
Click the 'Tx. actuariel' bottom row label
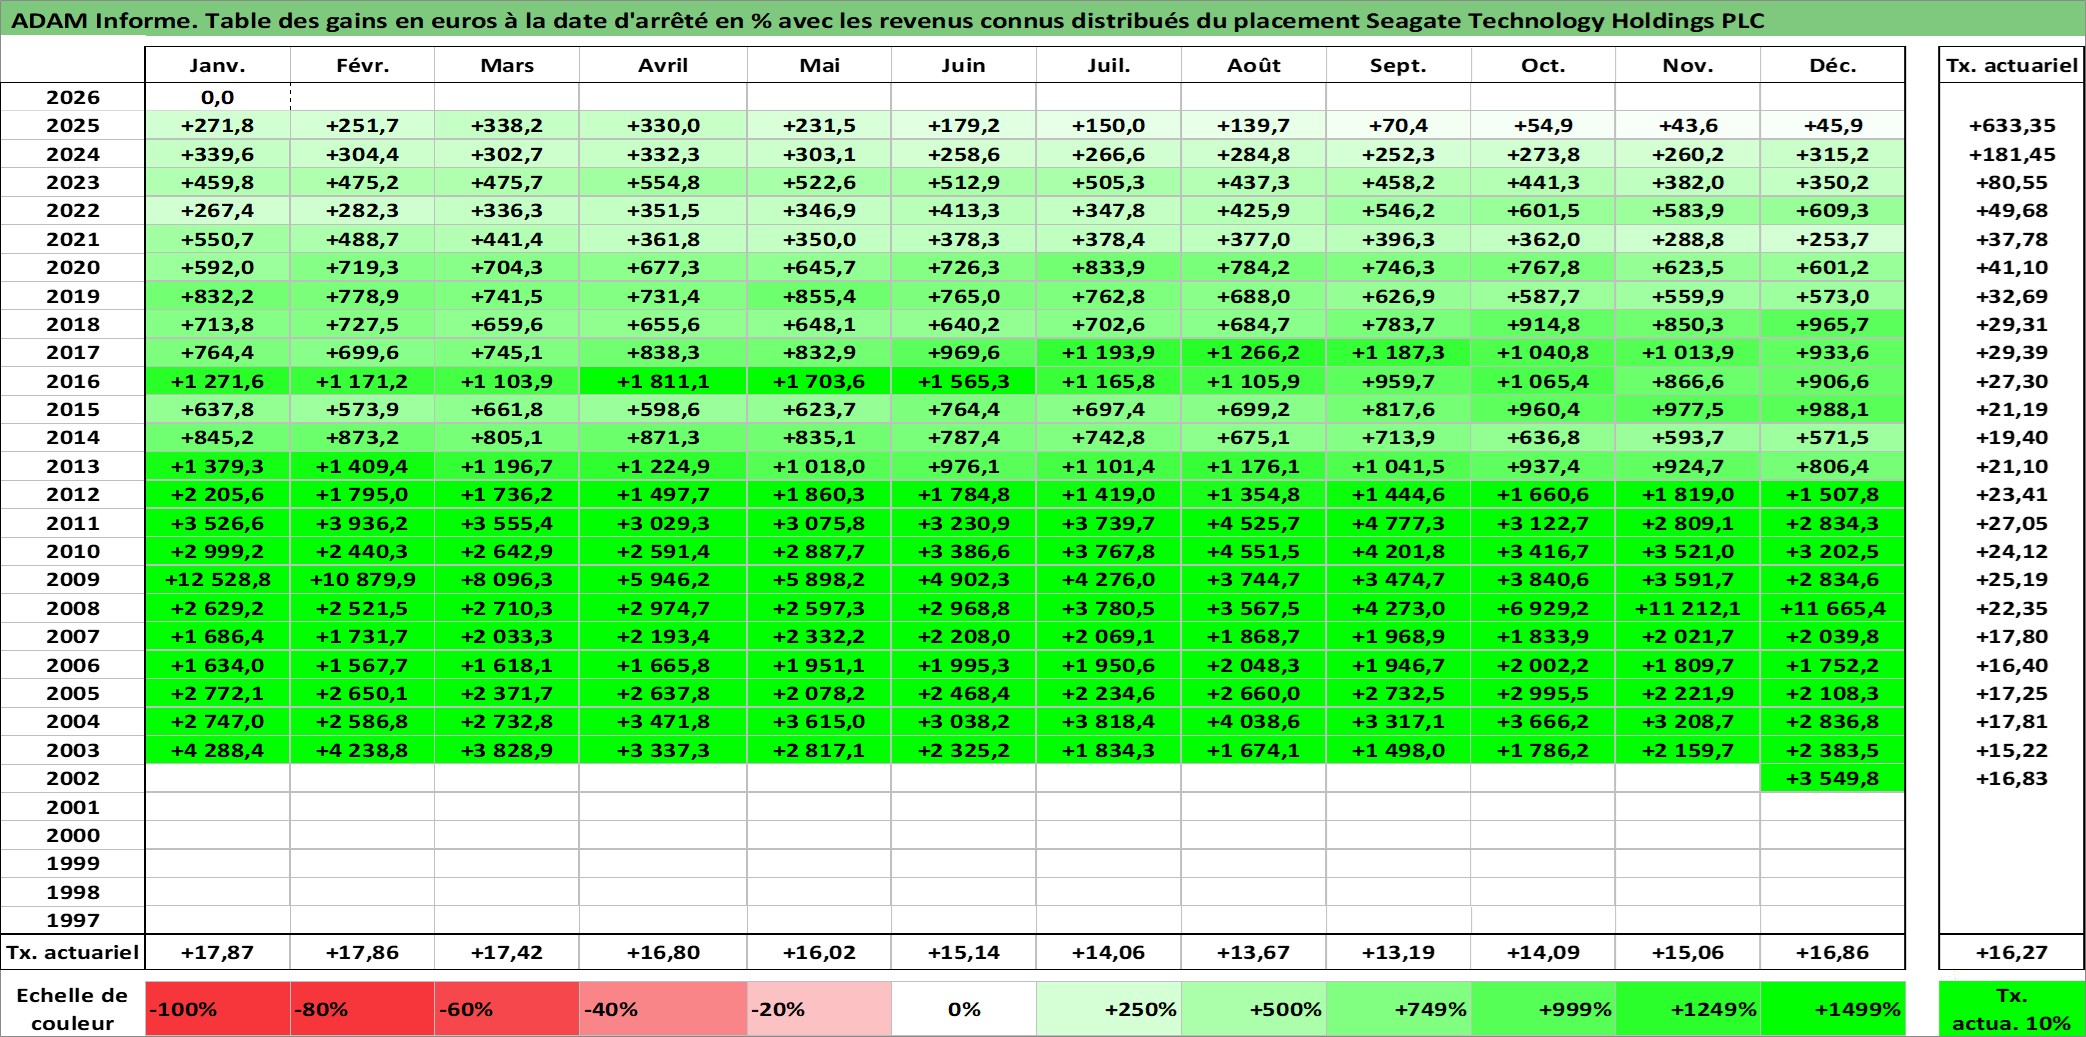point(73,952)
